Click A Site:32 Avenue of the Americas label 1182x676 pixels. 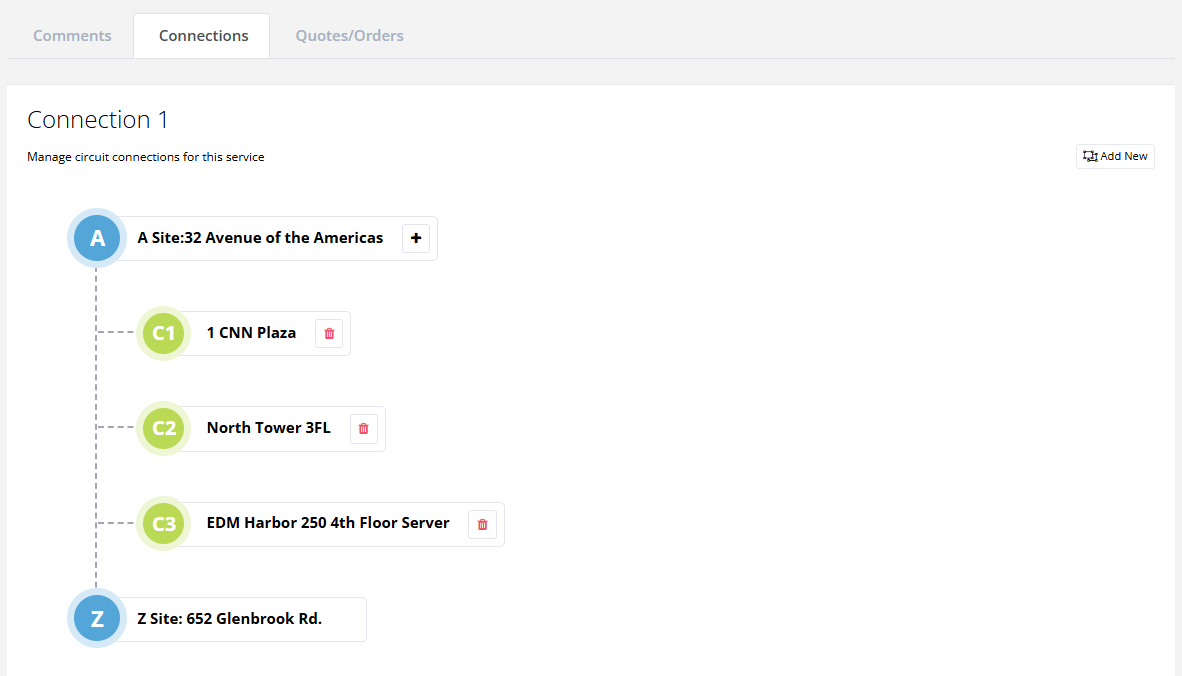261,238
